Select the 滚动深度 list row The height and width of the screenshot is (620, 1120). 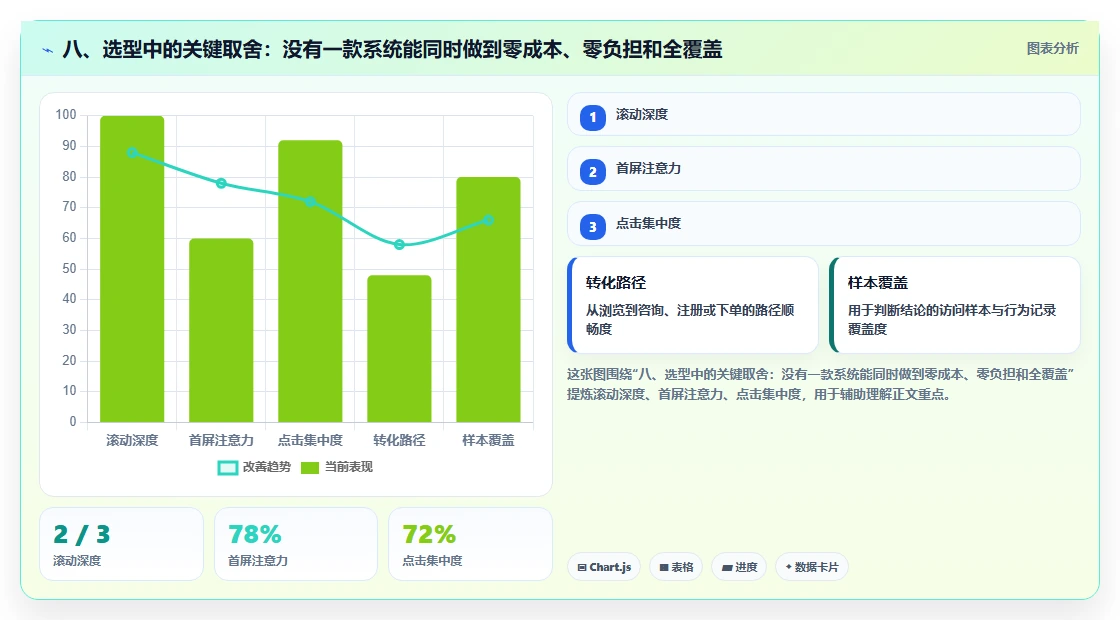click(824, 114)
